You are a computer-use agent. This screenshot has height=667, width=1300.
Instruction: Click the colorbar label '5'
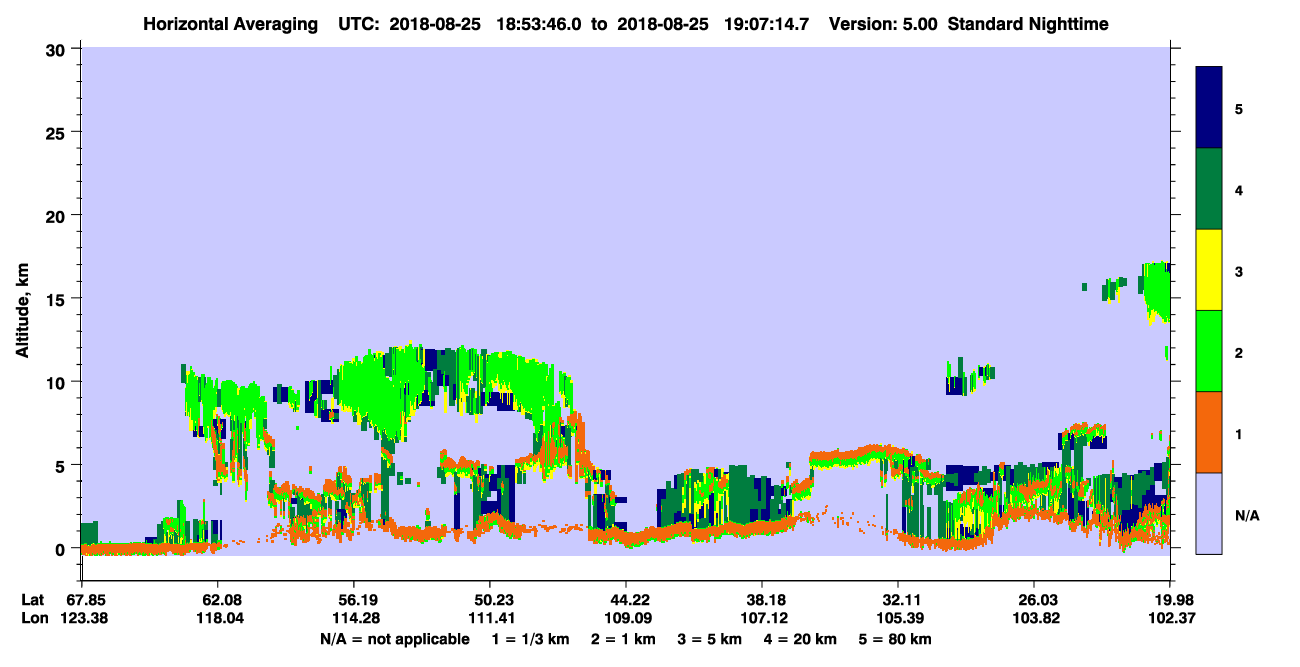coord(1239,108)
